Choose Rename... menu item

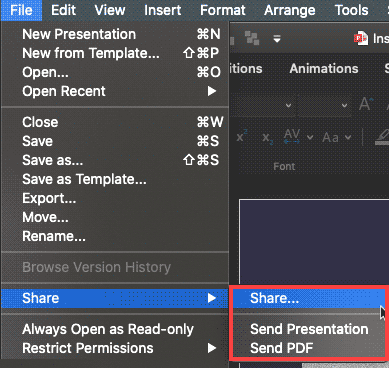(x=115, y=236)
